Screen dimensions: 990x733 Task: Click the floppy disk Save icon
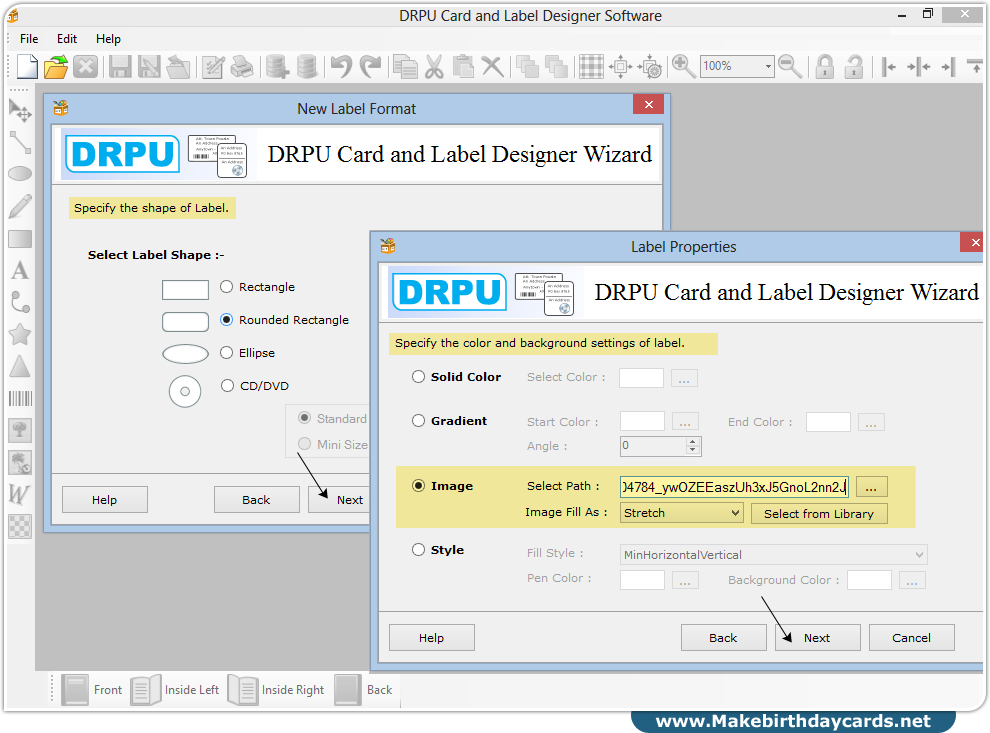[x=120, y=66]
